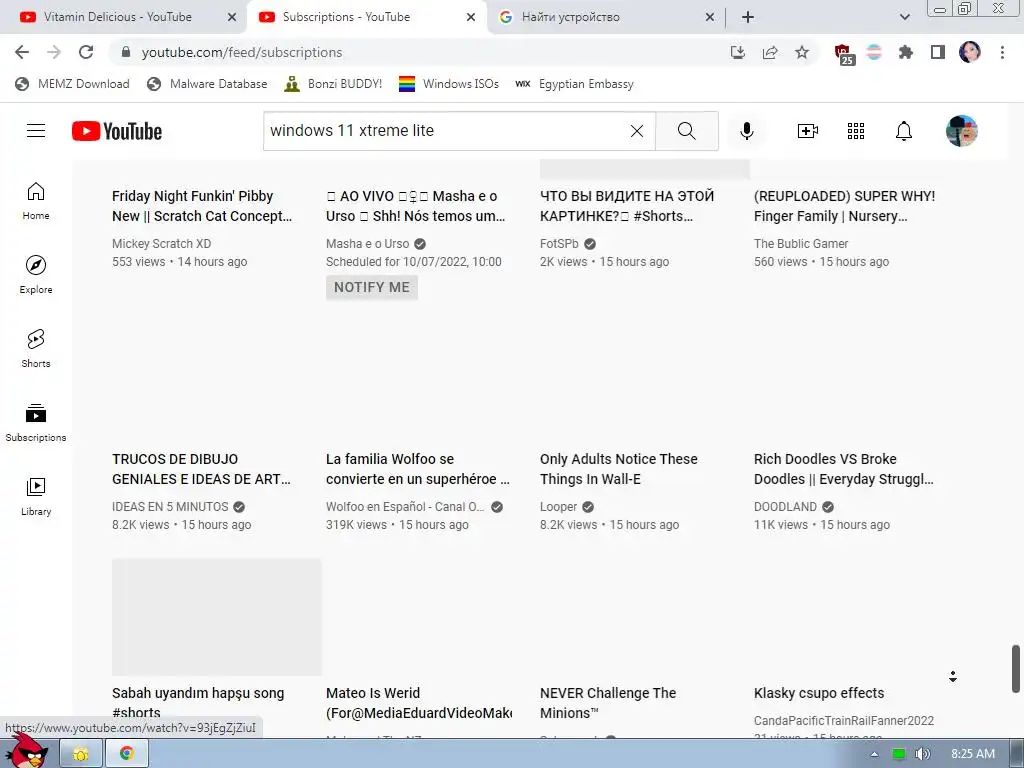Close the Vitamin Delicious tab

click(x=232, y=17)
